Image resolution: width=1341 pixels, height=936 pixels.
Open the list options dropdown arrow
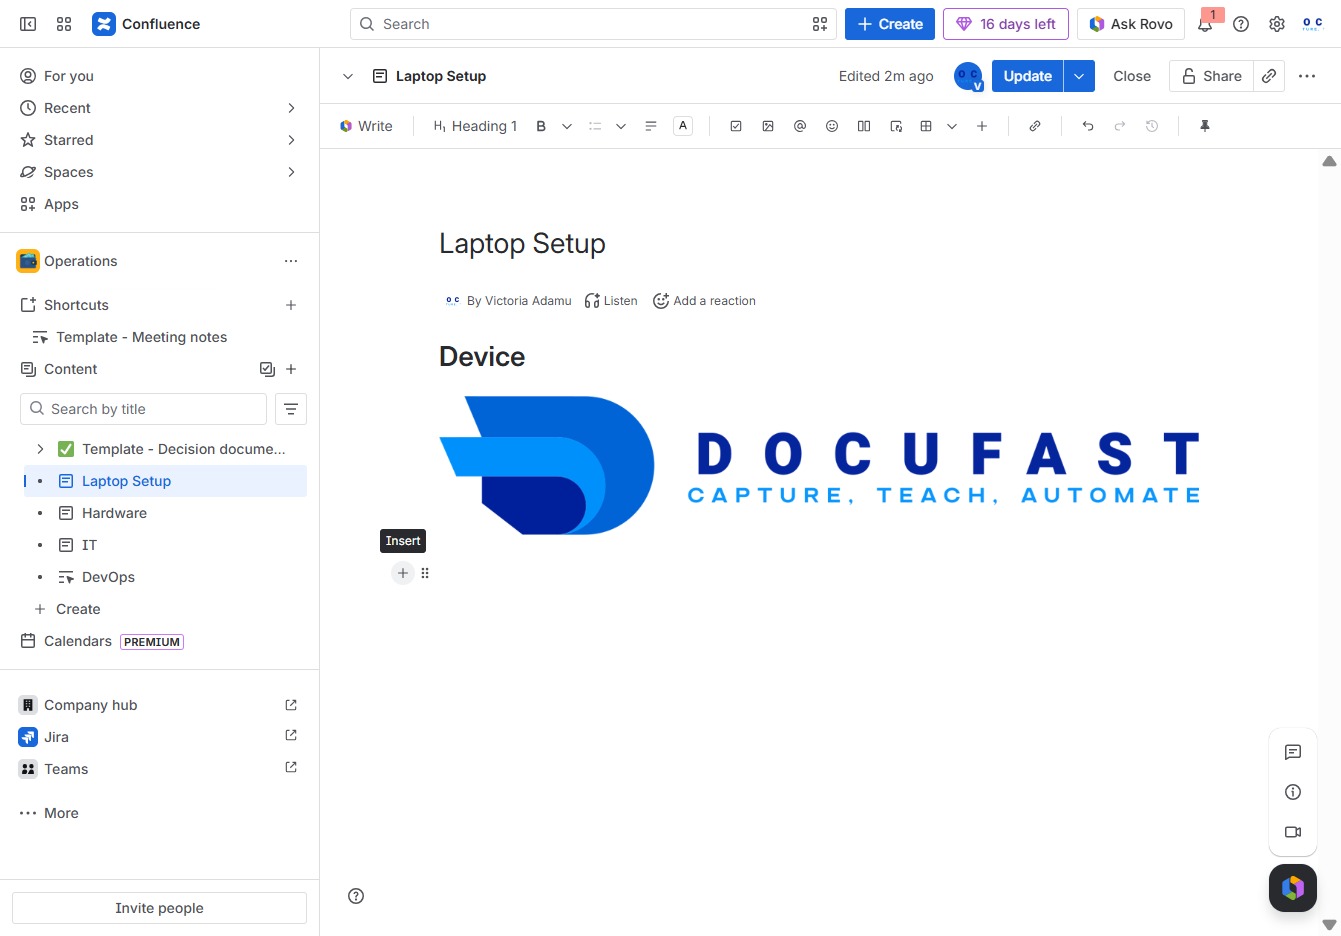621,126
